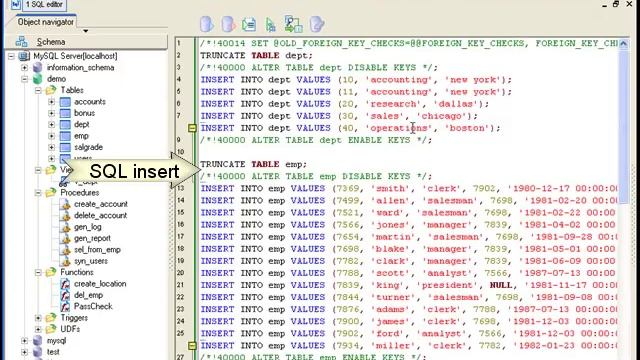Click the gen_log procedure icon
Viewport: 640px width, 360px height.
tap(65, 227)
